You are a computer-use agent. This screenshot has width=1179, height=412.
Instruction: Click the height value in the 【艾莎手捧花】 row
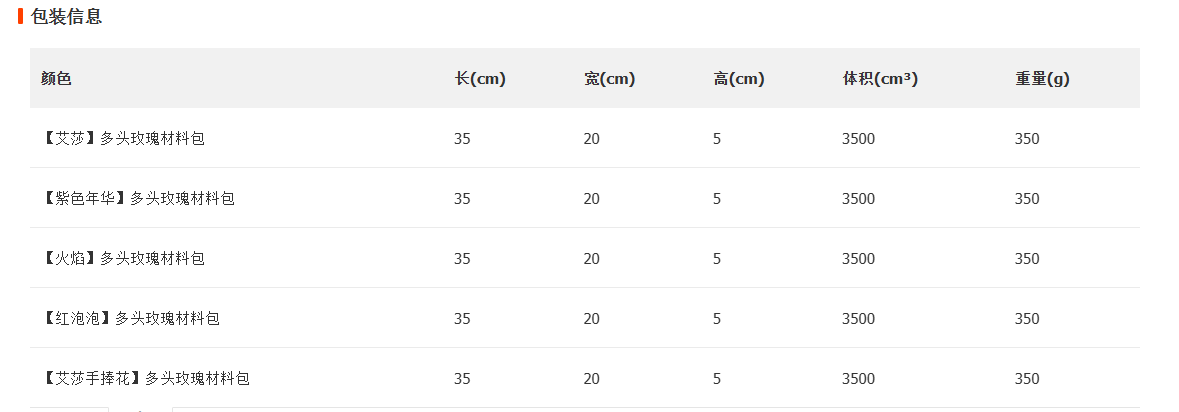[x=717, y=379]
